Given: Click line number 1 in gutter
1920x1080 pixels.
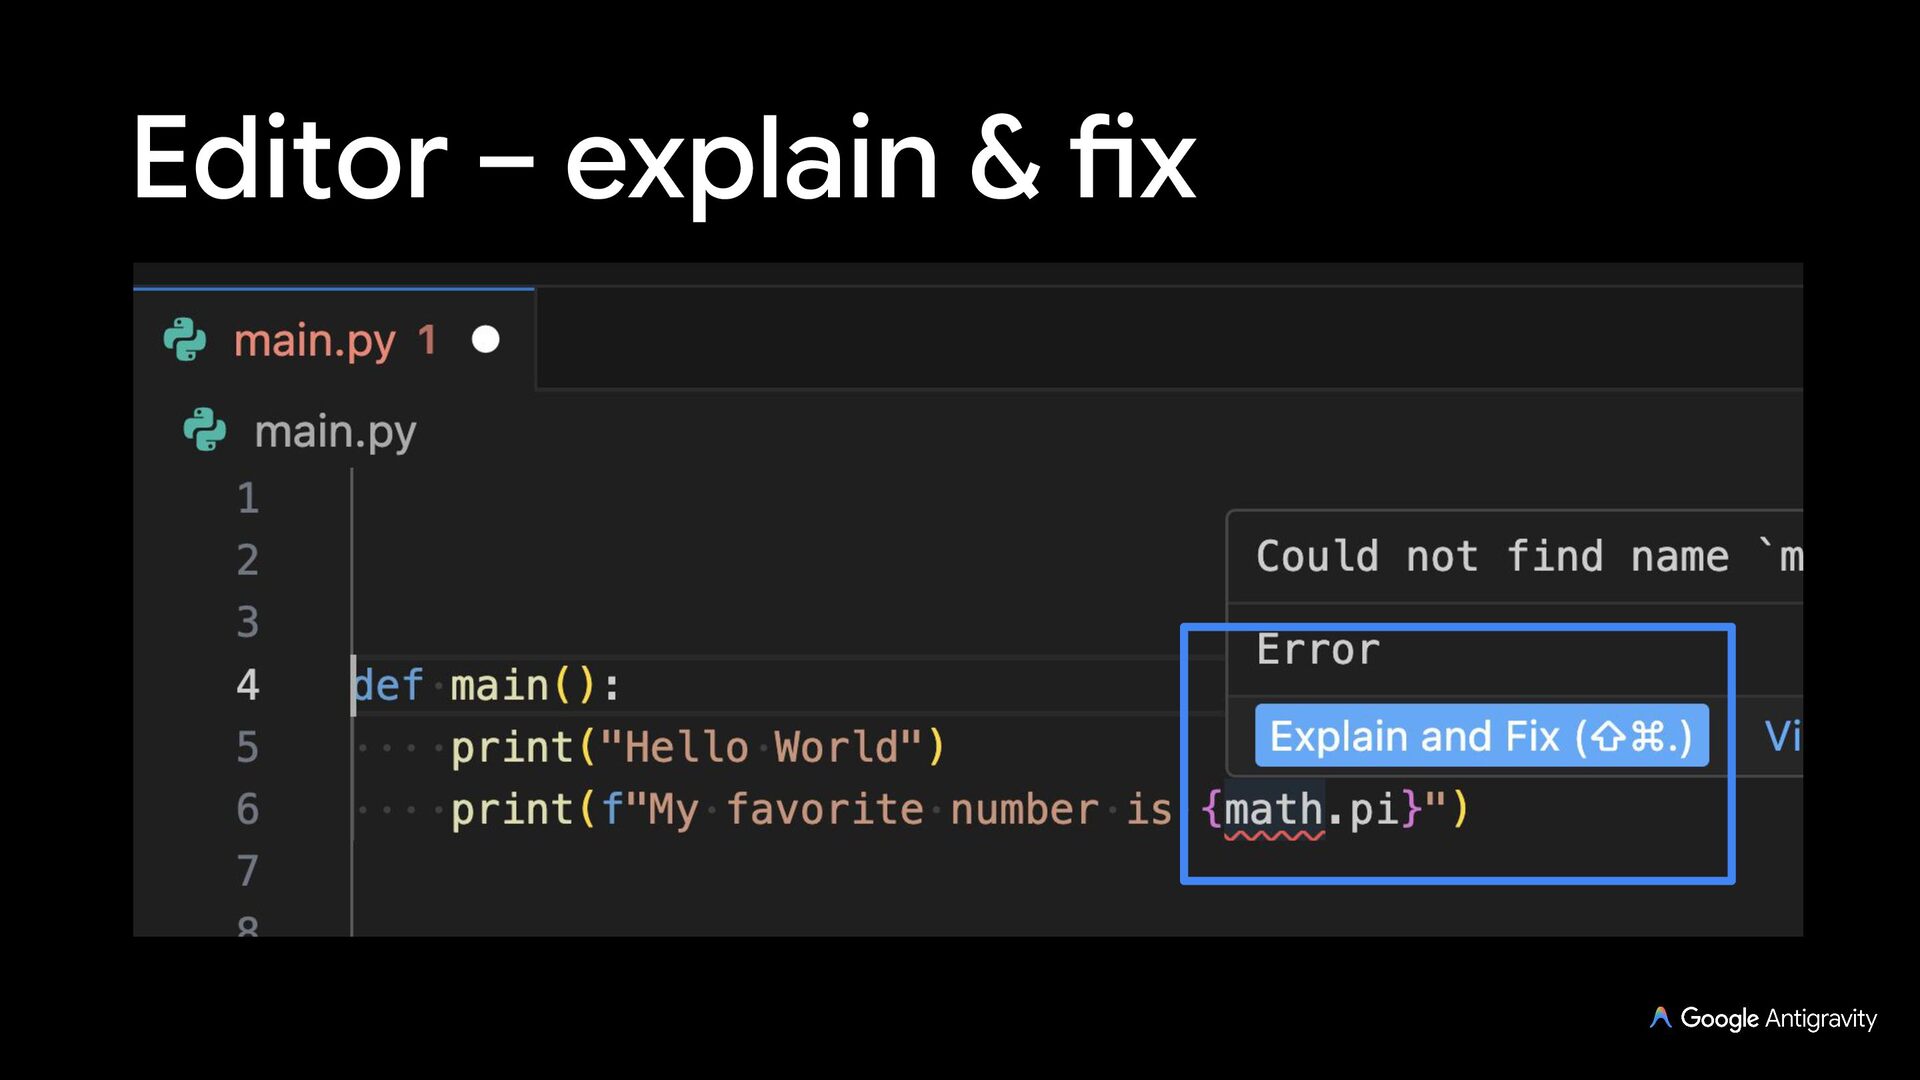Looking at the screenshot, I should coord(247,498).
